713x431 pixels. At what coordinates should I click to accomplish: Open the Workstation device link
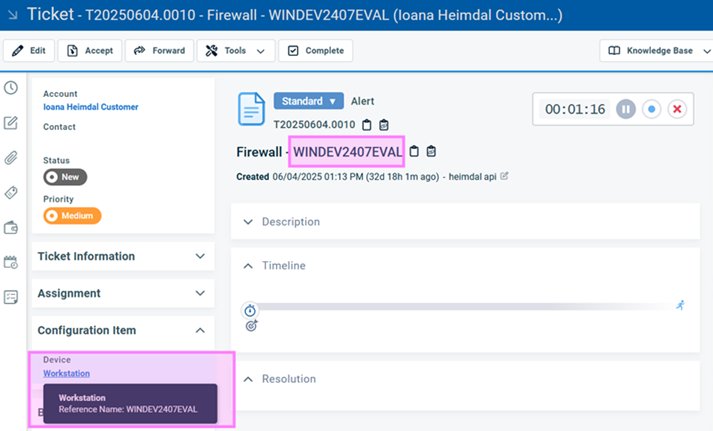(66, 373)
